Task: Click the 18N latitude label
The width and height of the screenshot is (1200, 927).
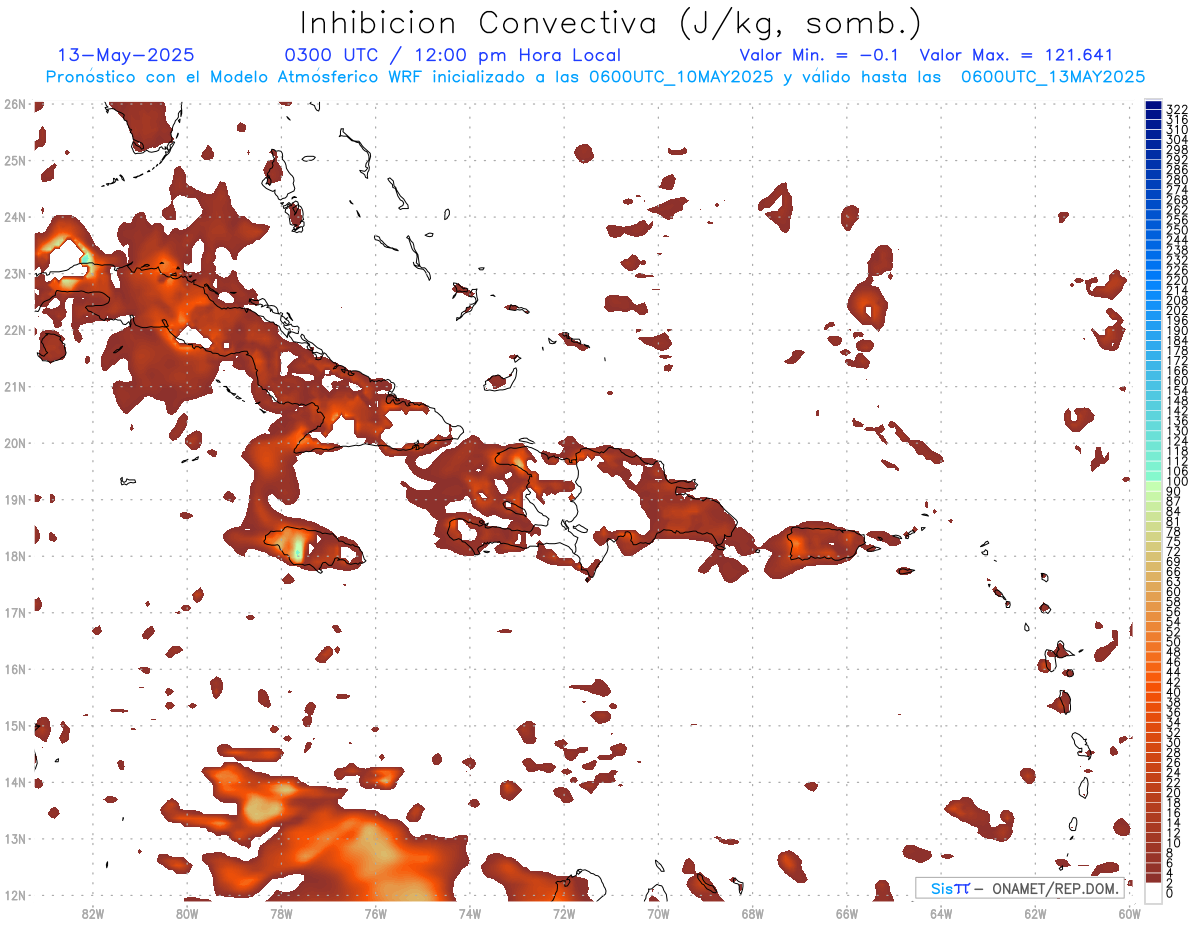Action: coord(14,556)
